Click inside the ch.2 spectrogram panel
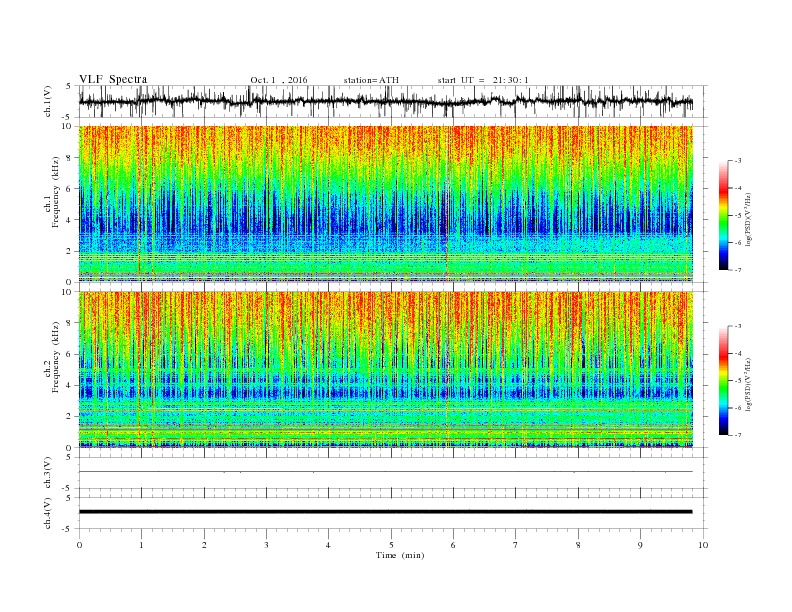This screenshot has width=792, height=612. click(386, 369)
